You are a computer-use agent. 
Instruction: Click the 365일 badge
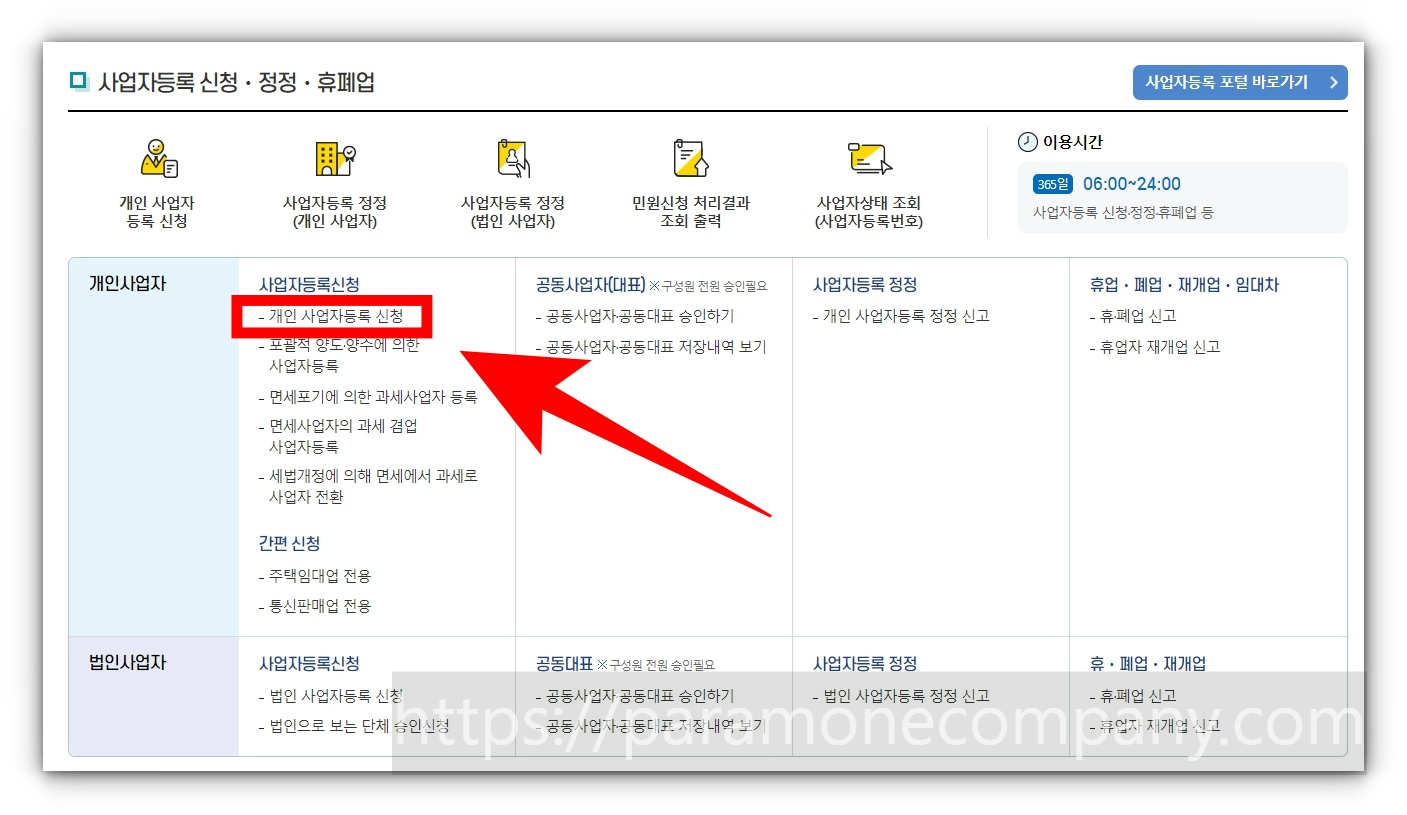tap(1053, 184)
